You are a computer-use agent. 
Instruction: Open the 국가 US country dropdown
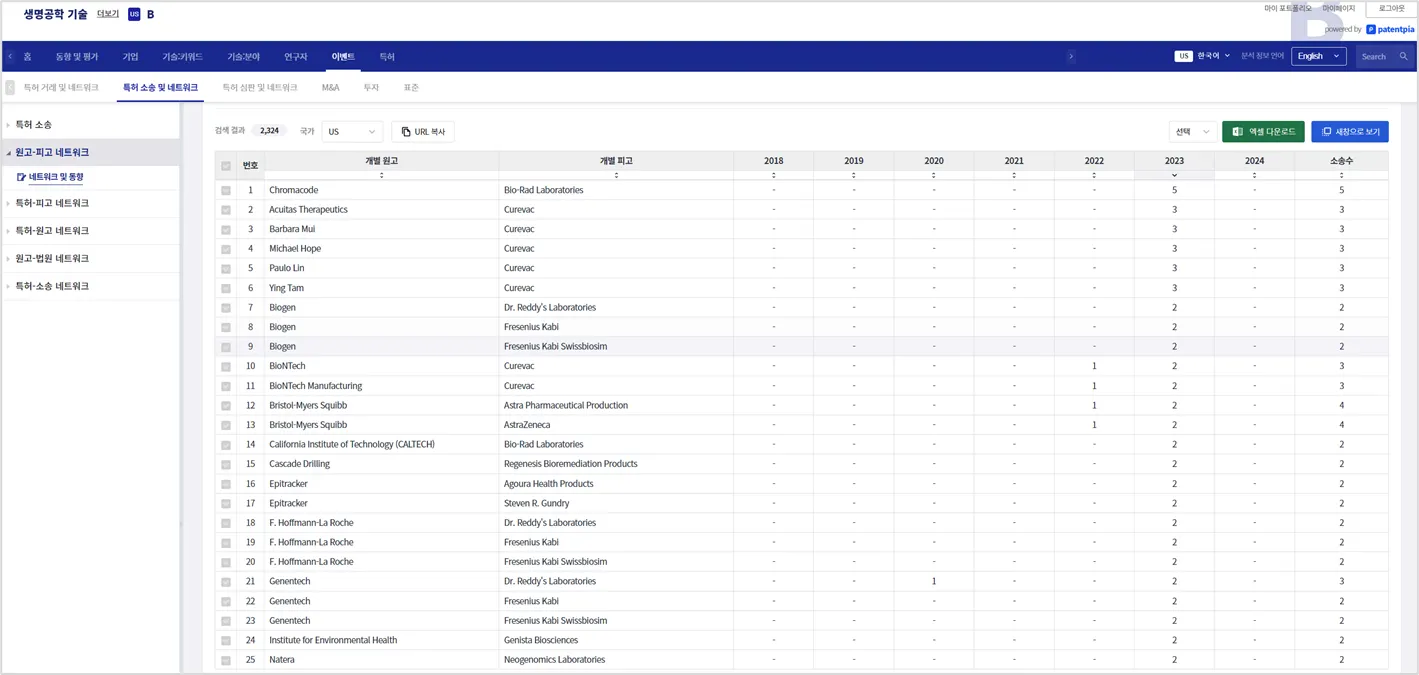click(x=352, y=132)
